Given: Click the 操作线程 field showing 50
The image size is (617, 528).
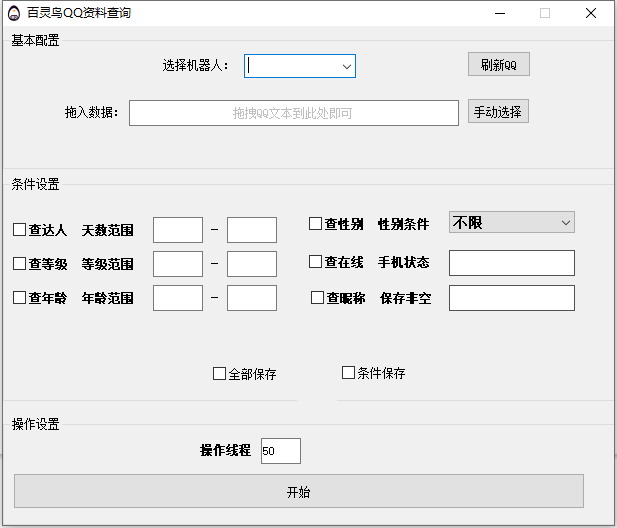Looking at the screenshot, I should click(x=281, y=451).
